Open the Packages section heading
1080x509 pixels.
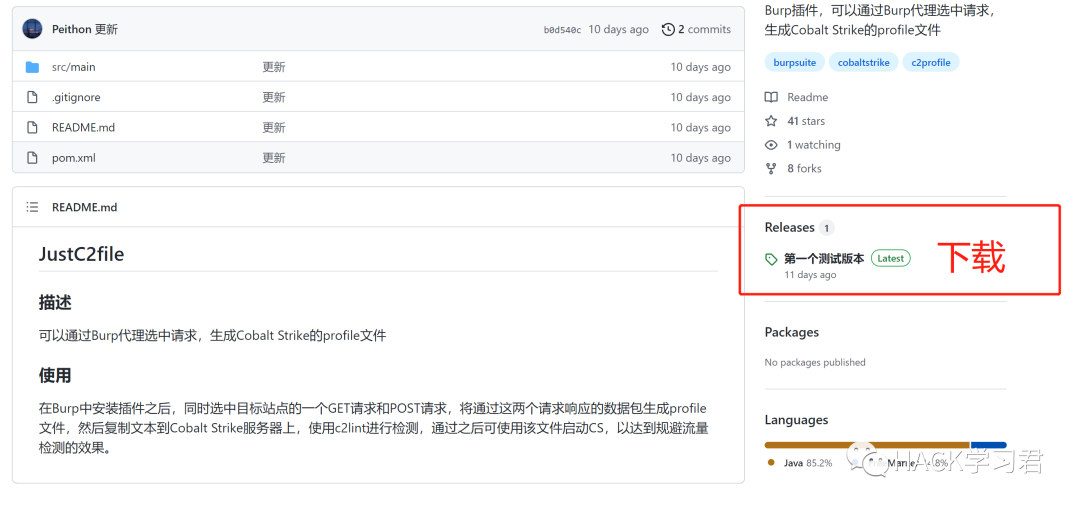[x=792, y=332]
